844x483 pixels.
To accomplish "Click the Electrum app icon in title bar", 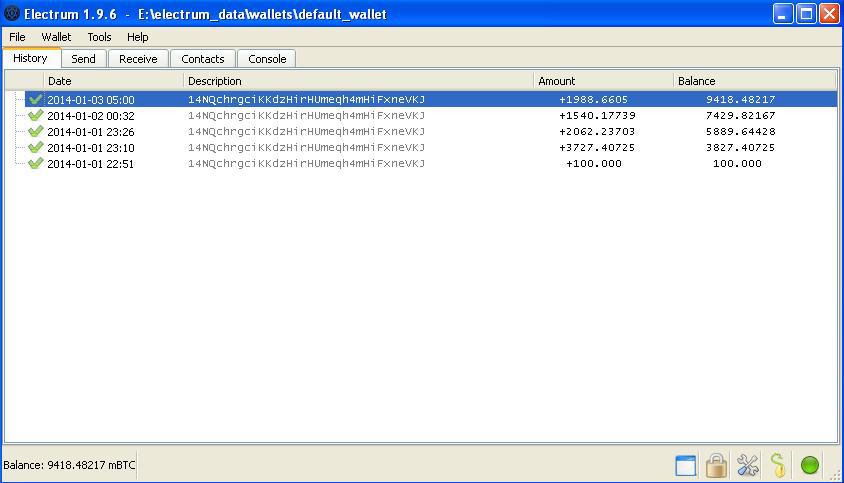I will tap(12, 13).
